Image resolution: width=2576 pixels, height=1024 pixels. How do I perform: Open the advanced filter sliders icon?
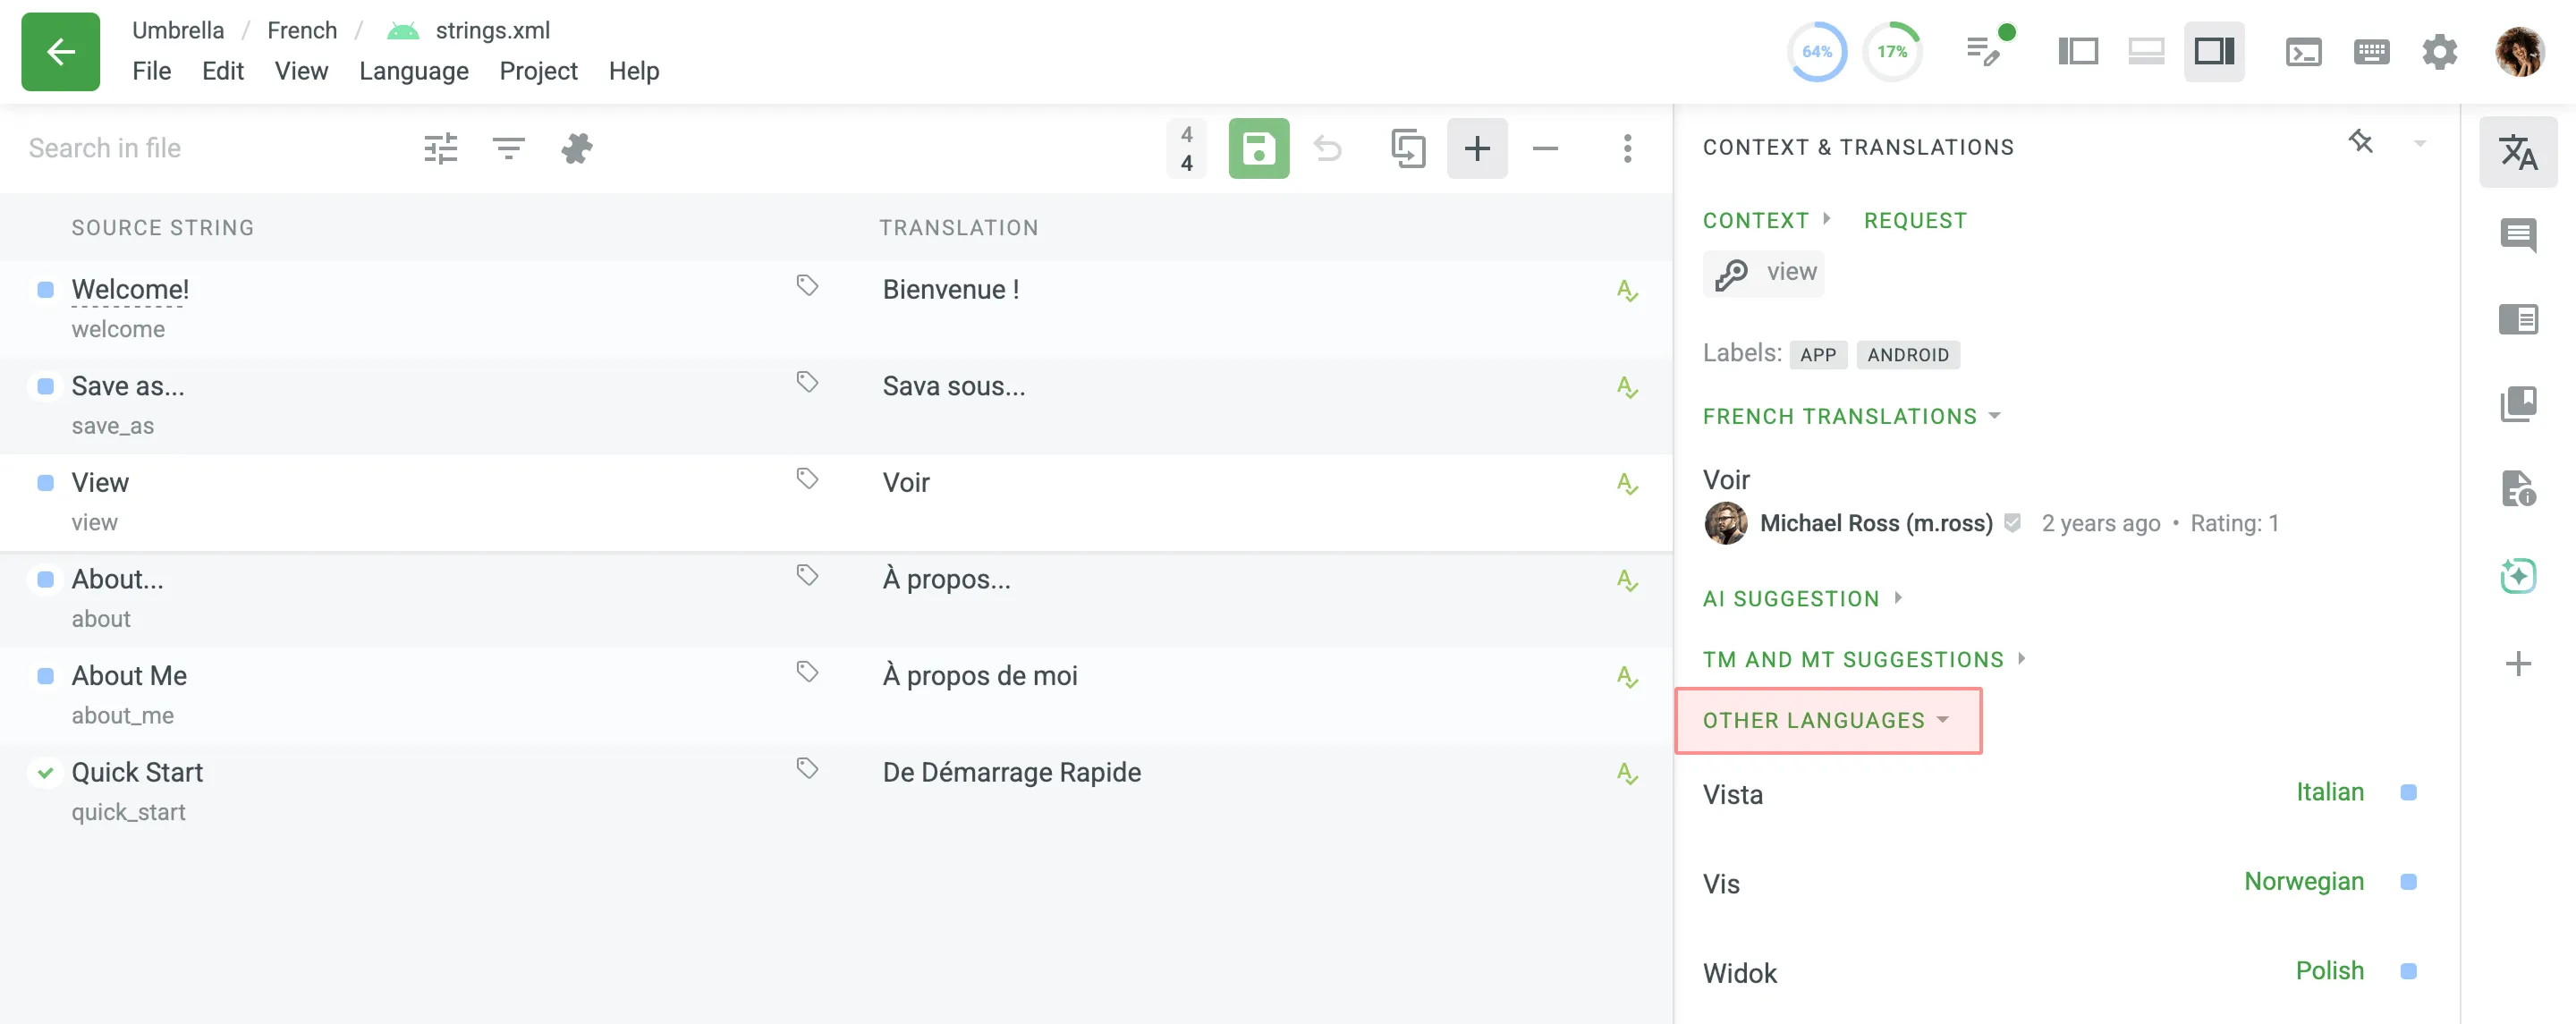pos(440,149)
